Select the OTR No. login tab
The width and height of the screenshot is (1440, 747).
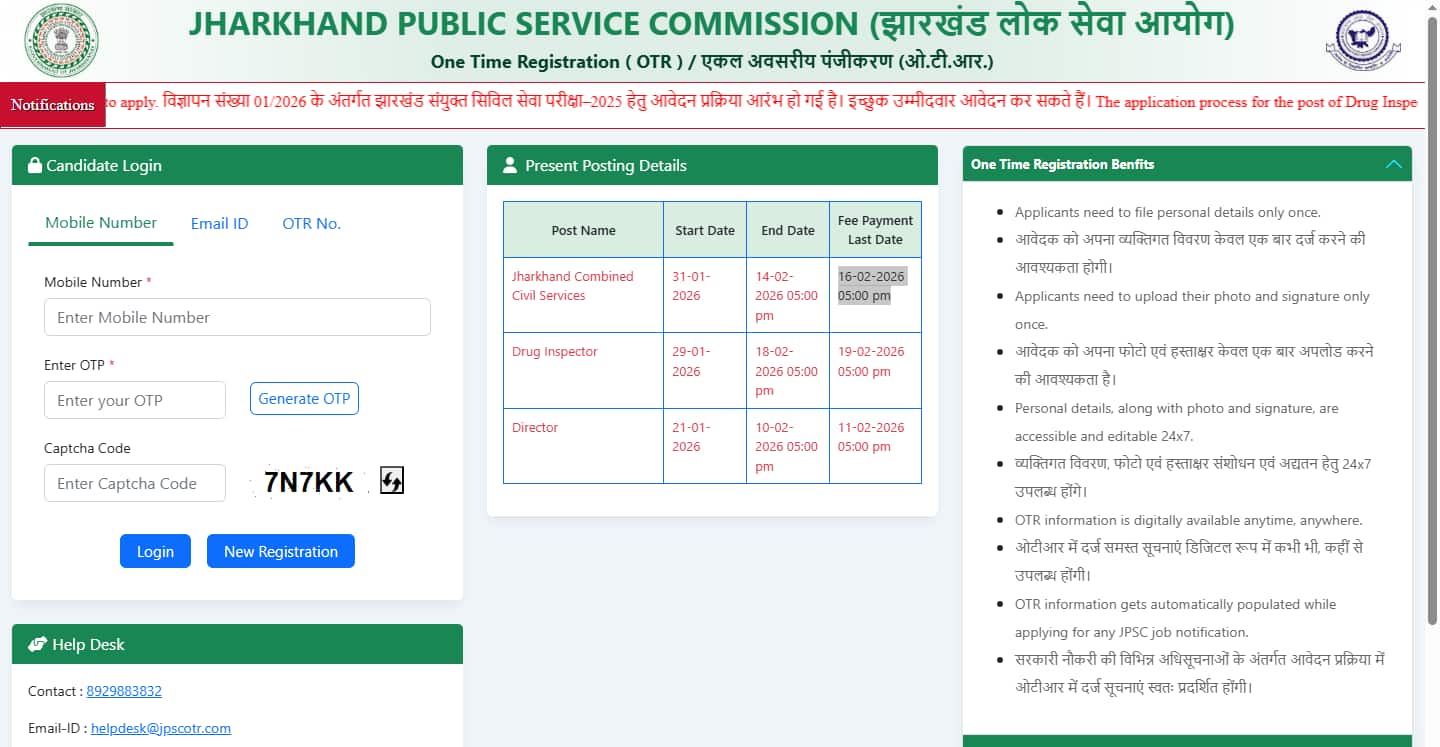coord(311,224)
